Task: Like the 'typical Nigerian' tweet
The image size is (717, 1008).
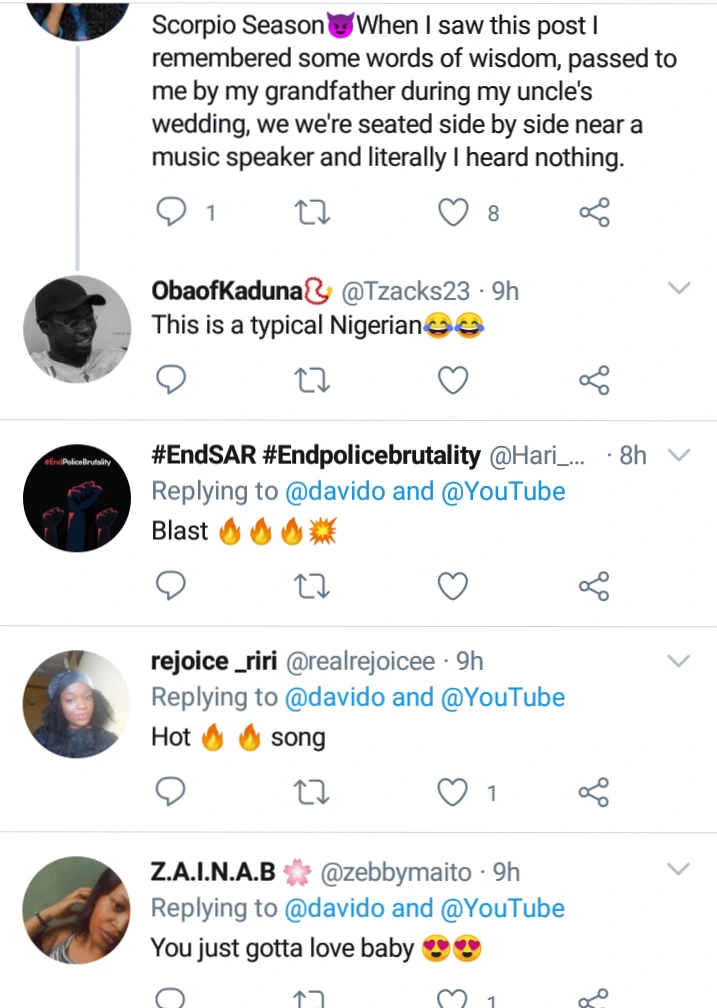Action: pyautogui.click(x=454, y=380)
